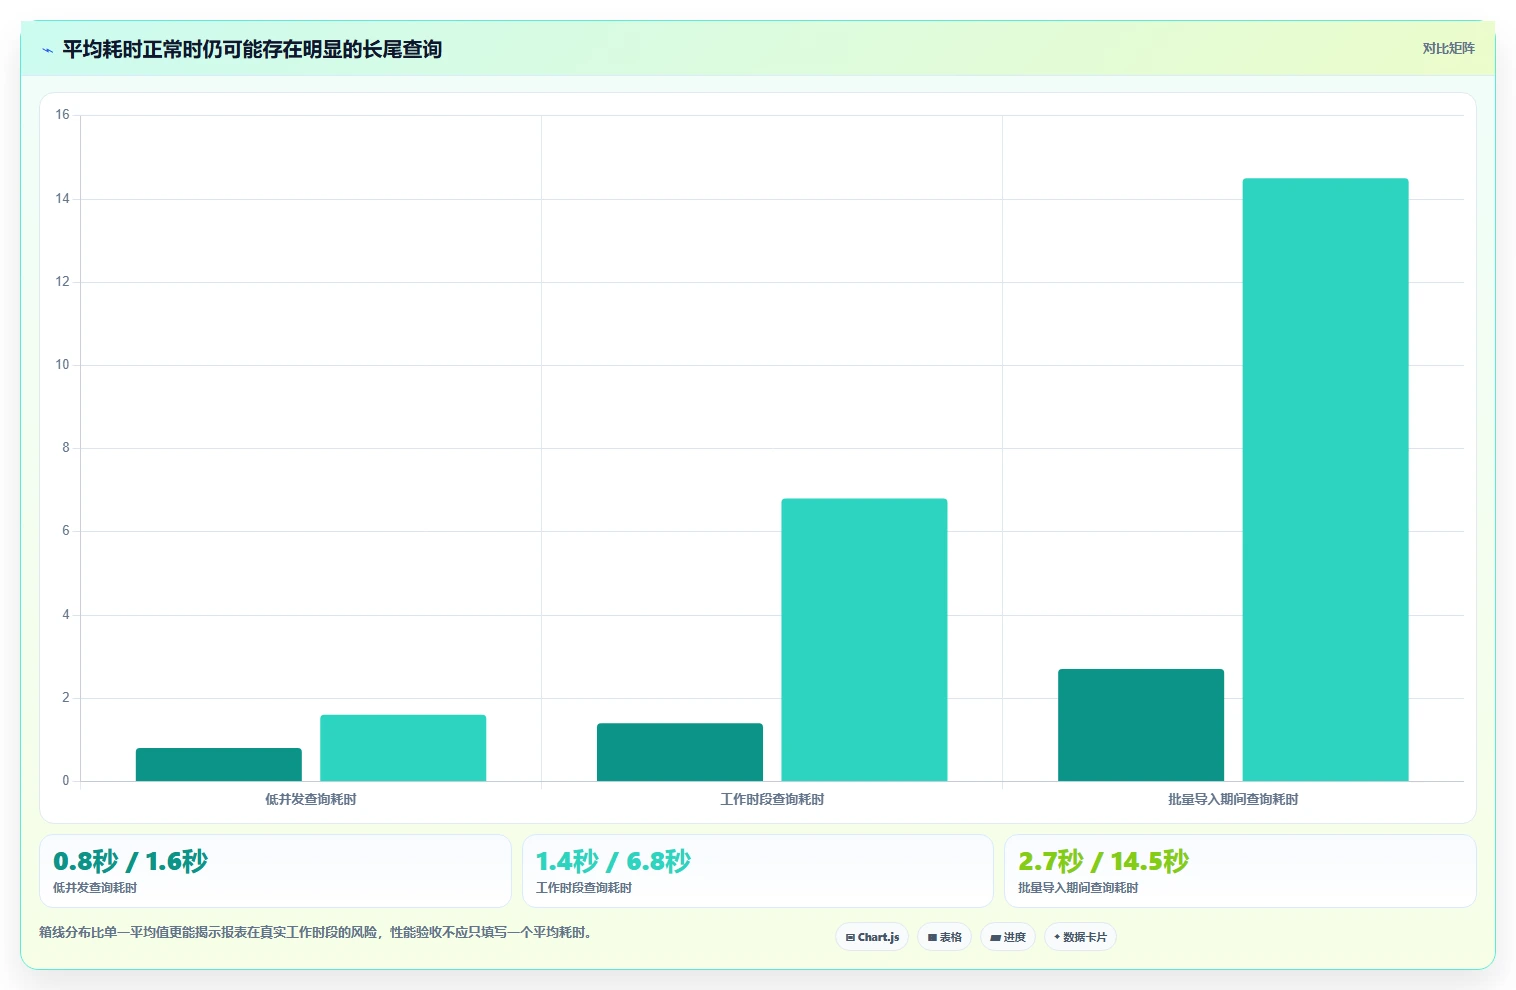1516x990 pixels.
Task: Select the Chart.js chip
Action: tap(872, 937)
